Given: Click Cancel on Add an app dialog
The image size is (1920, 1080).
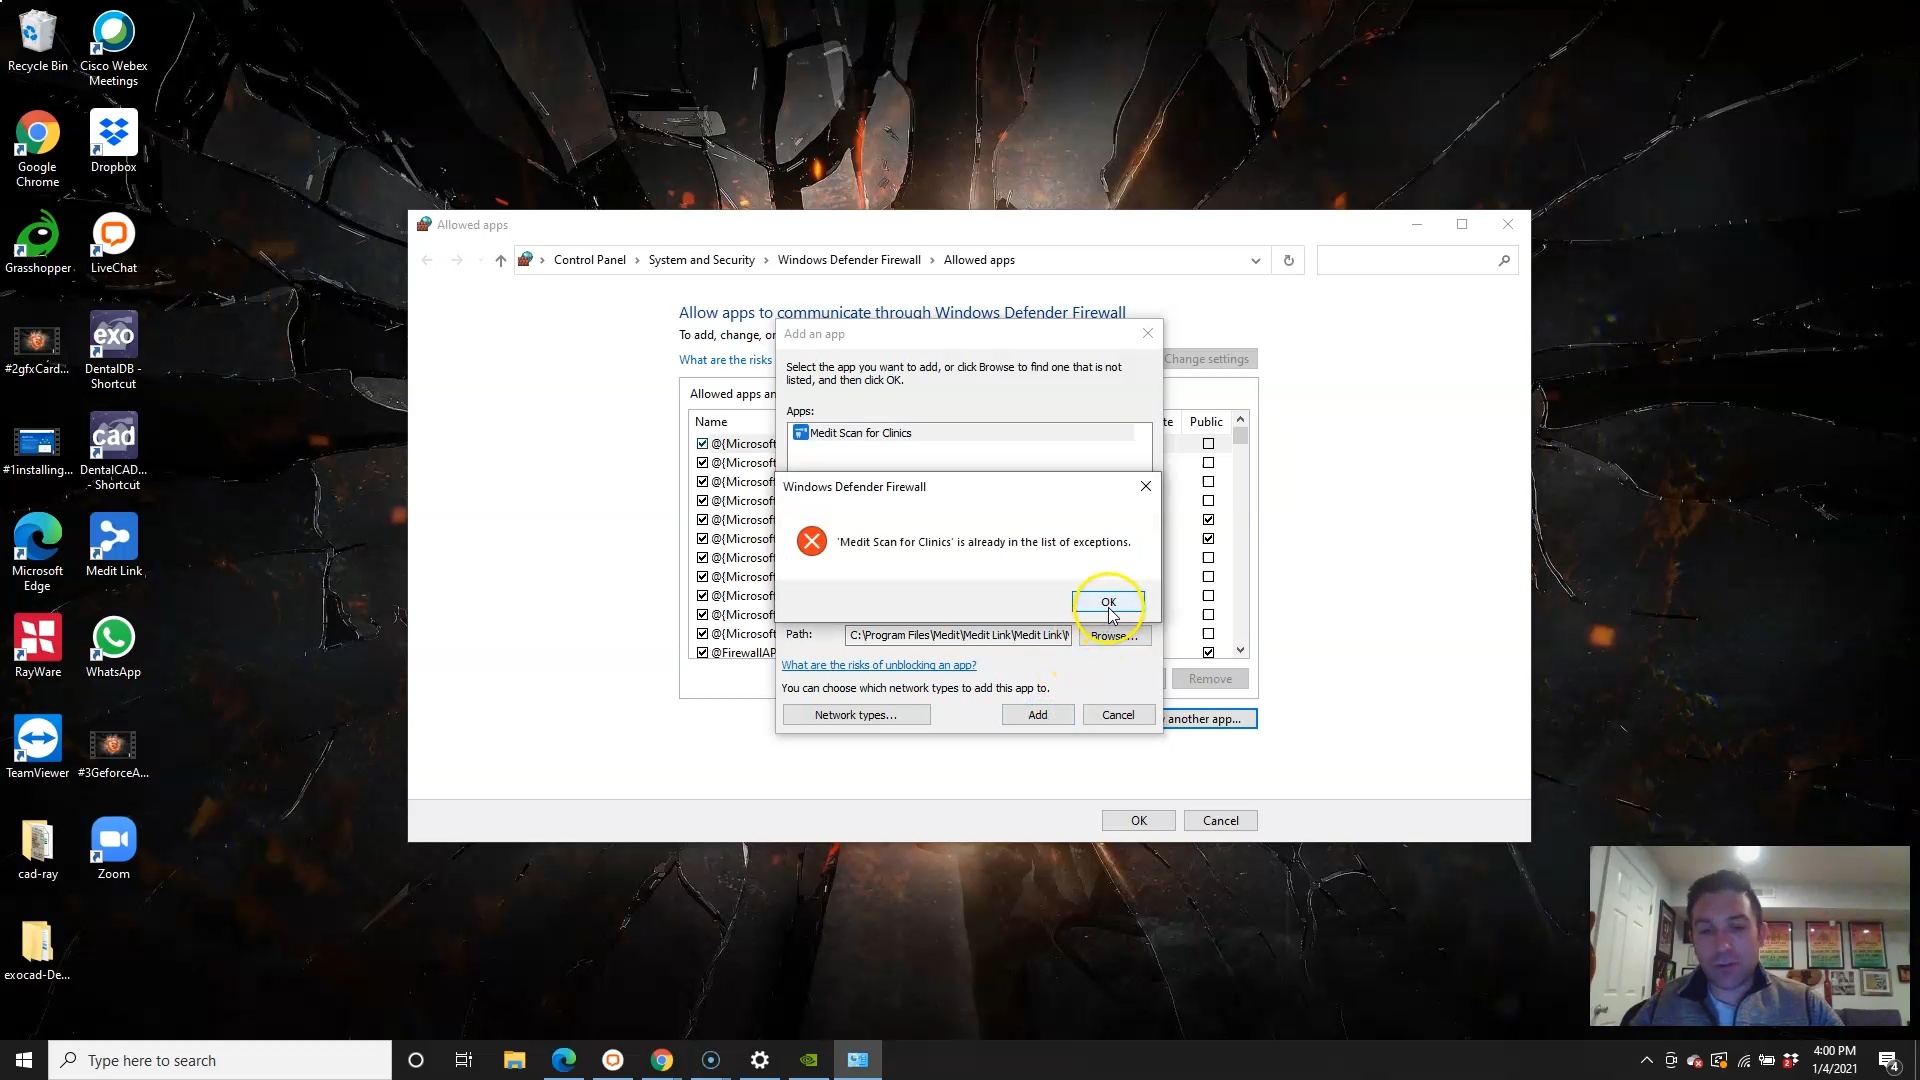Looking at the screenshot, I should pyautogui.click(x=1118, y=713).
